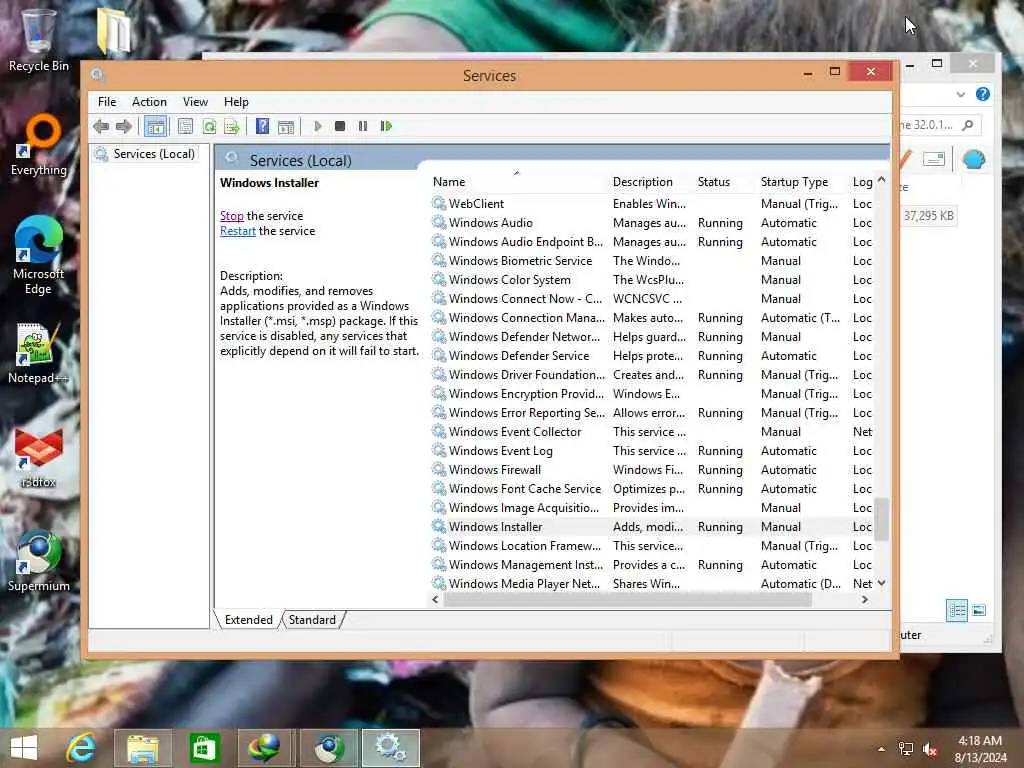The width and height of the screenshot is (1024, 768).
Task: Click the Windows Start button
Action: pos(24,748)
